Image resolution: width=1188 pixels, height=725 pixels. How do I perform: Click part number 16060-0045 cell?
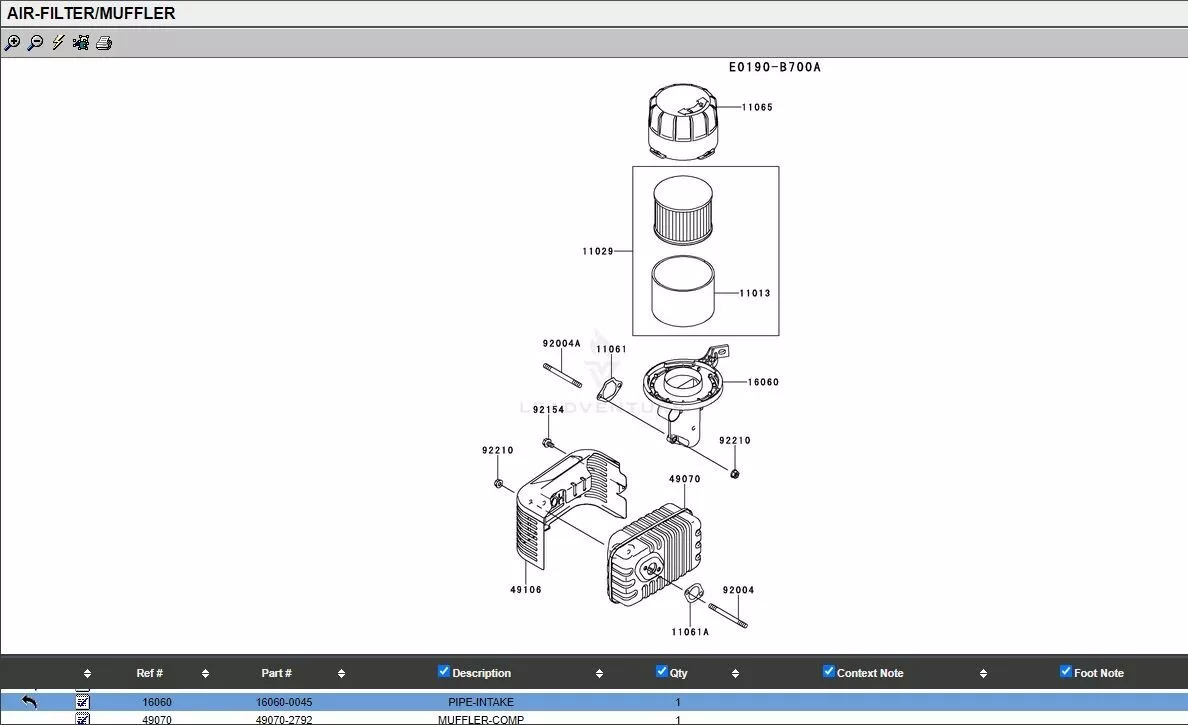[x=284, y=703]
